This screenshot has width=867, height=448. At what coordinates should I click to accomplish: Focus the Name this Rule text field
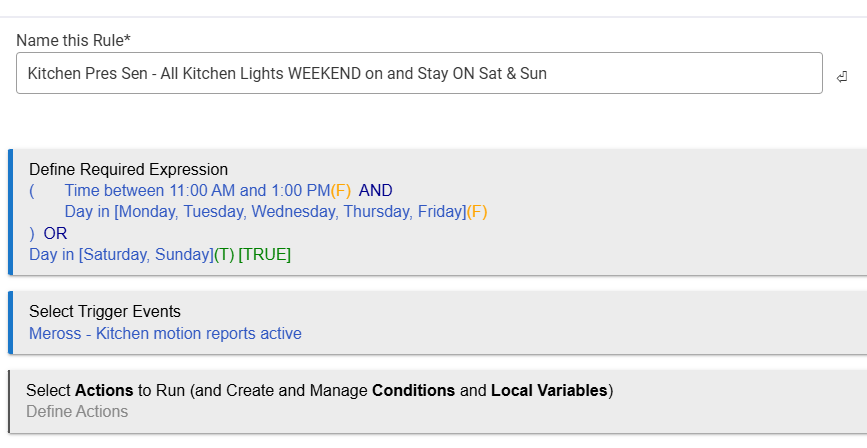pos(419,74)
